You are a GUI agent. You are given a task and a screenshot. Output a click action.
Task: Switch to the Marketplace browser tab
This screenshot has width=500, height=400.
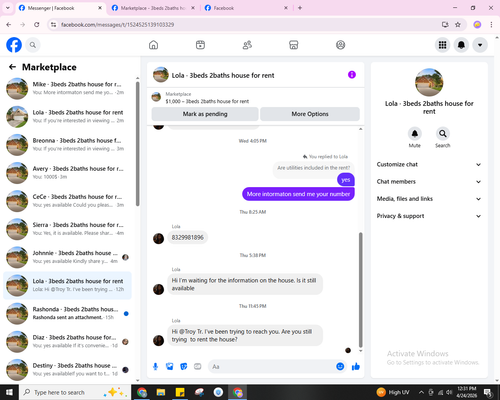click(x=153, y=8)
